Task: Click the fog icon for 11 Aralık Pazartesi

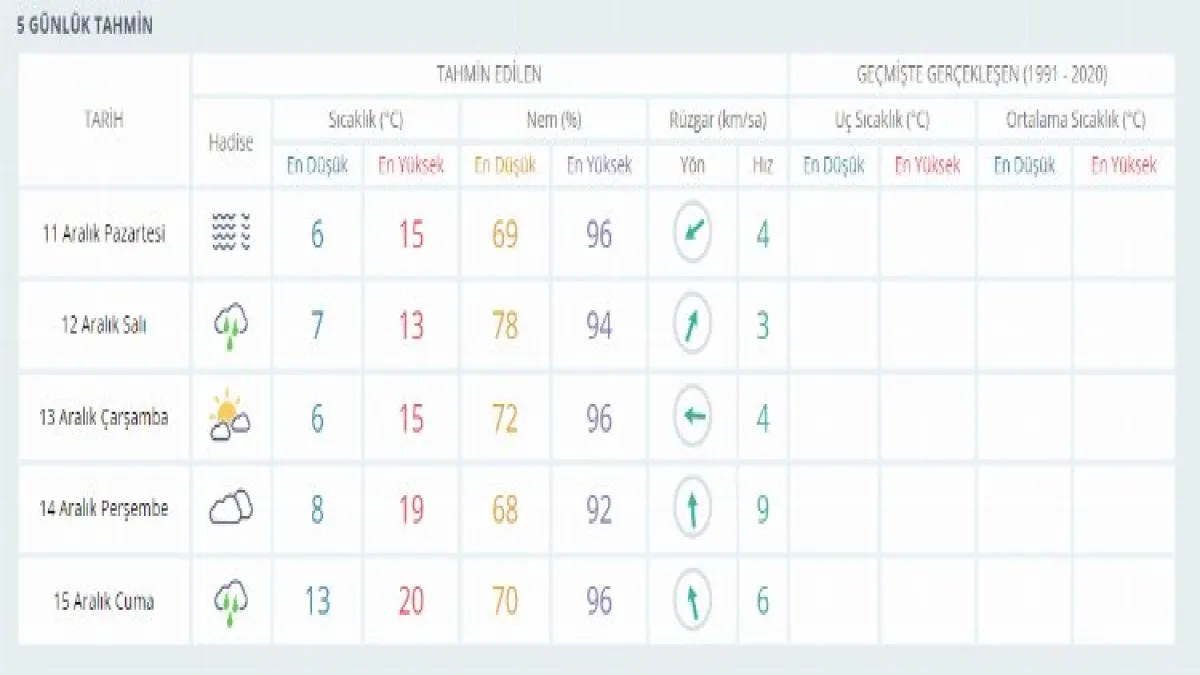Action: [x=231, y=234]
